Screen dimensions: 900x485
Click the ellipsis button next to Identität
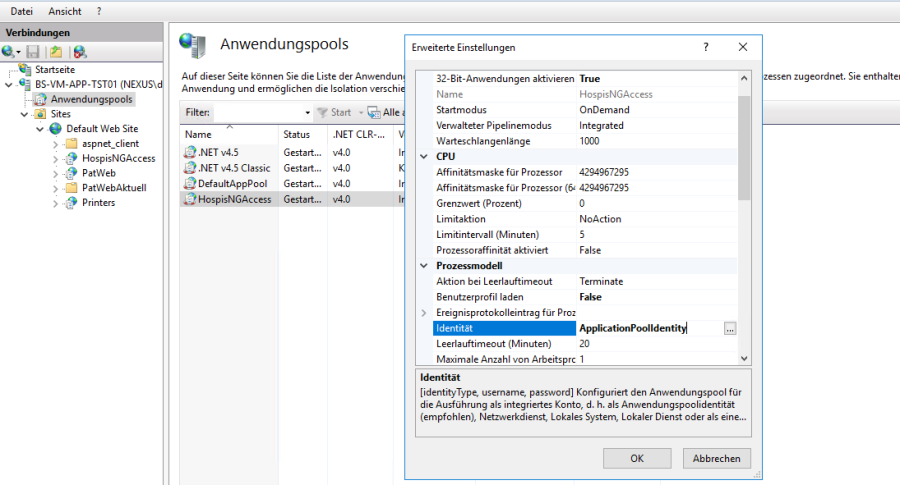(730, 328)
